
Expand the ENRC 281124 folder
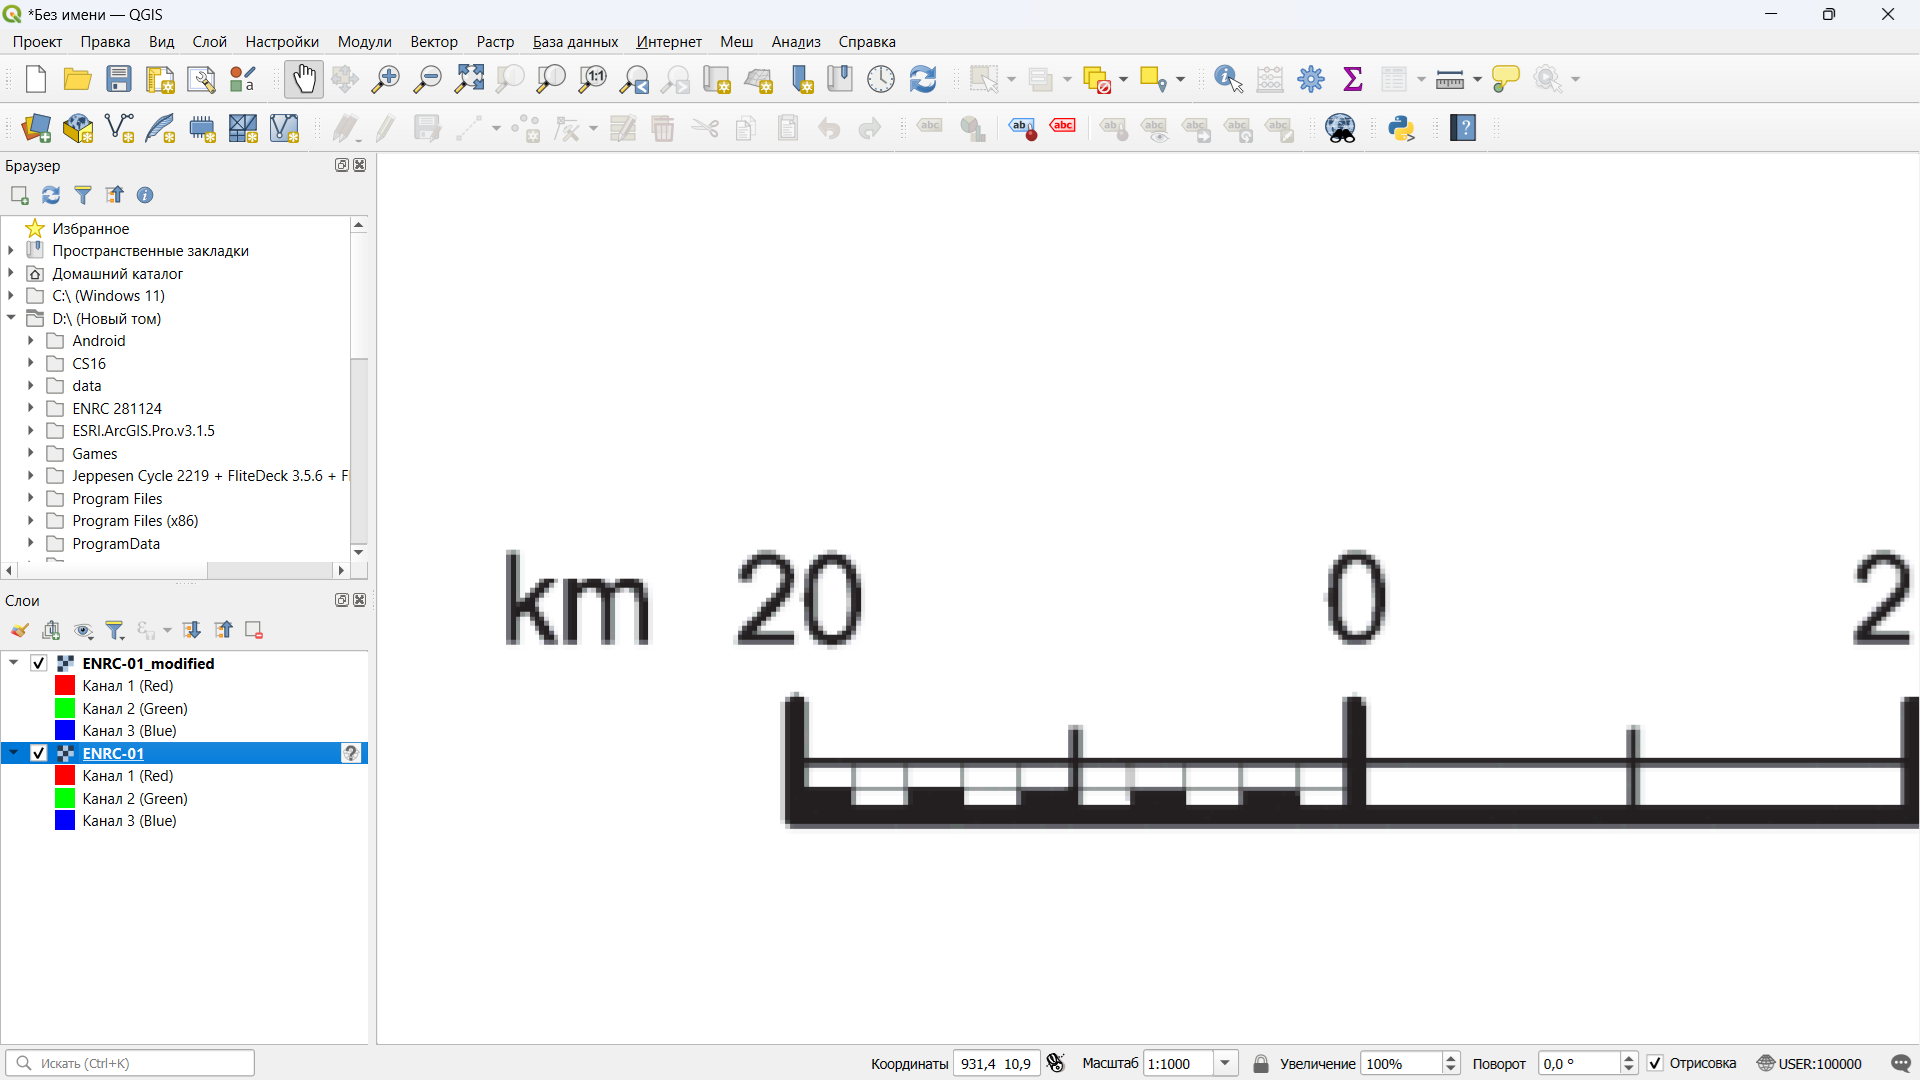pyautogui.click(x=31, y=408)
